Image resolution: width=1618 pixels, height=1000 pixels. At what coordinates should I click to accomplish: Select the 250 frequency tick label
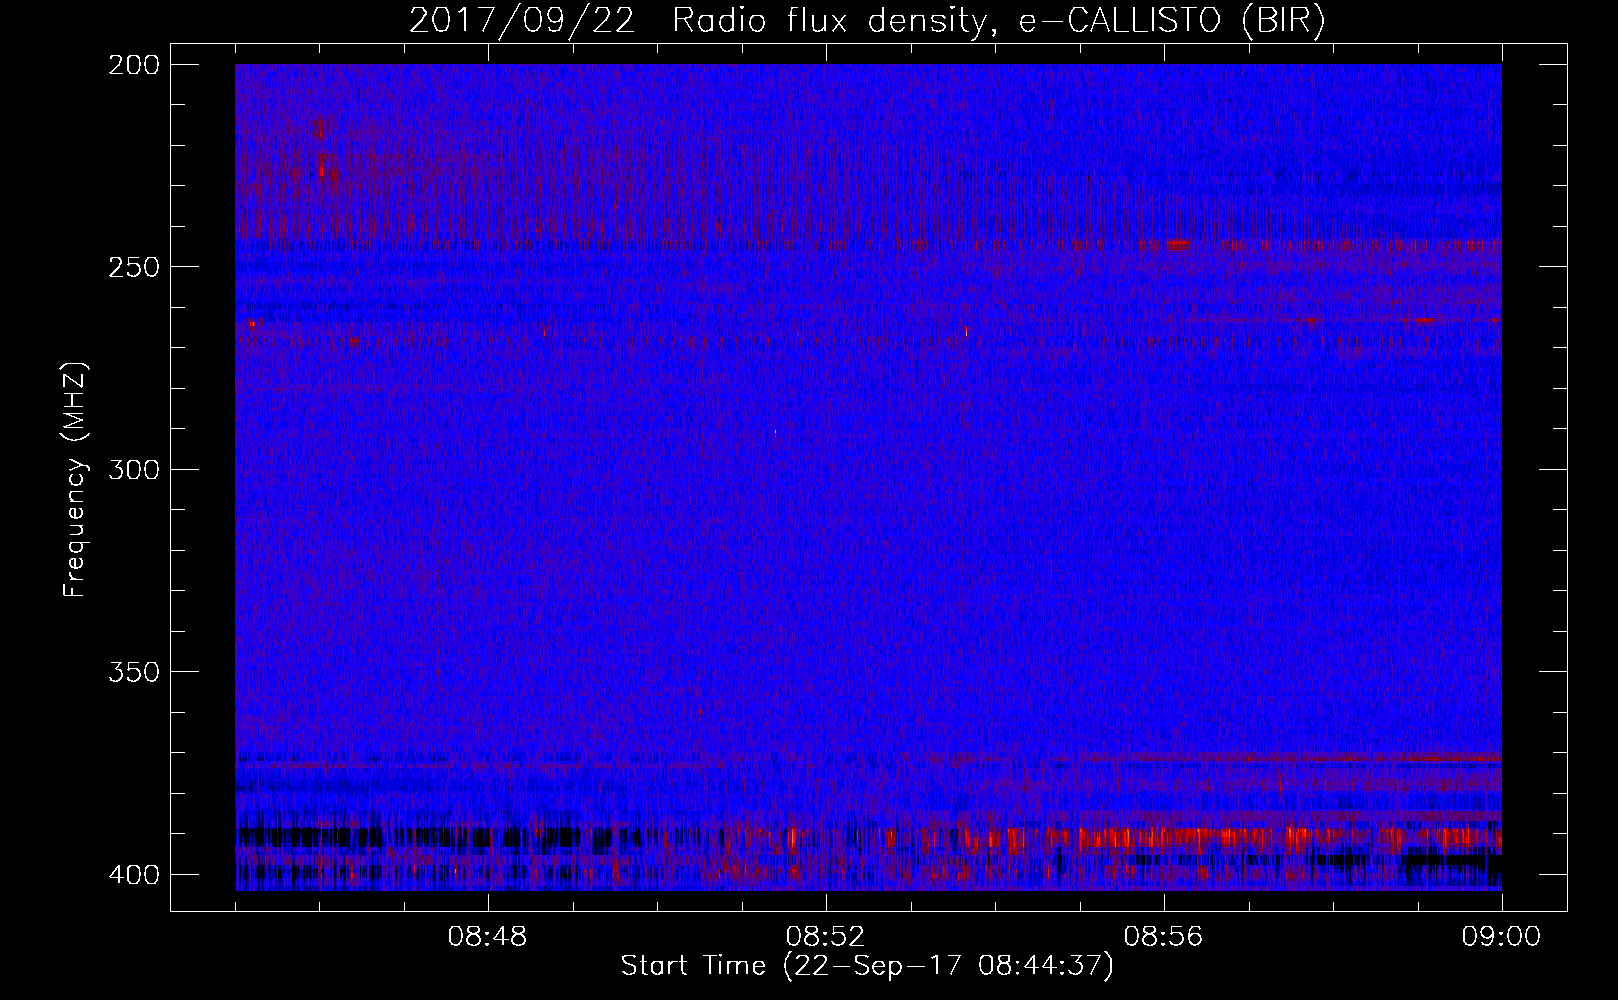click(134, 267)
